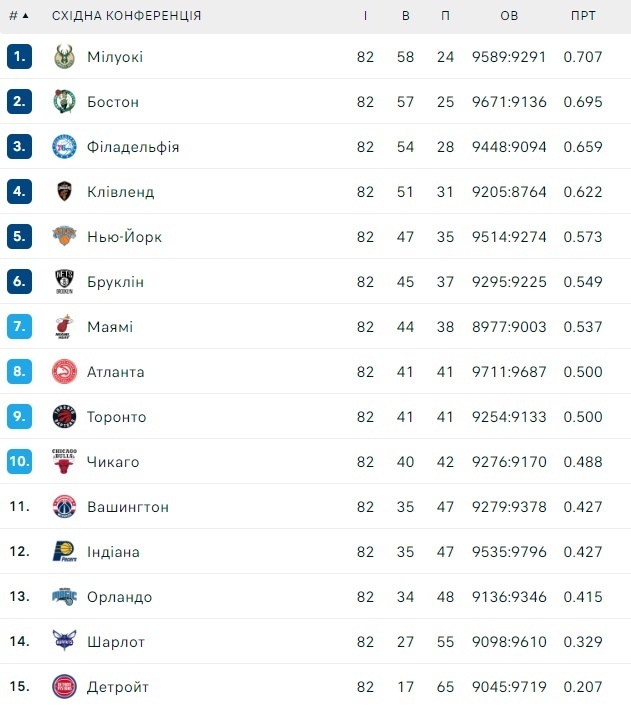This screenshot has height=707, width=631.
Task: Click the Boston Celtics logo
Action: point(64,102)
